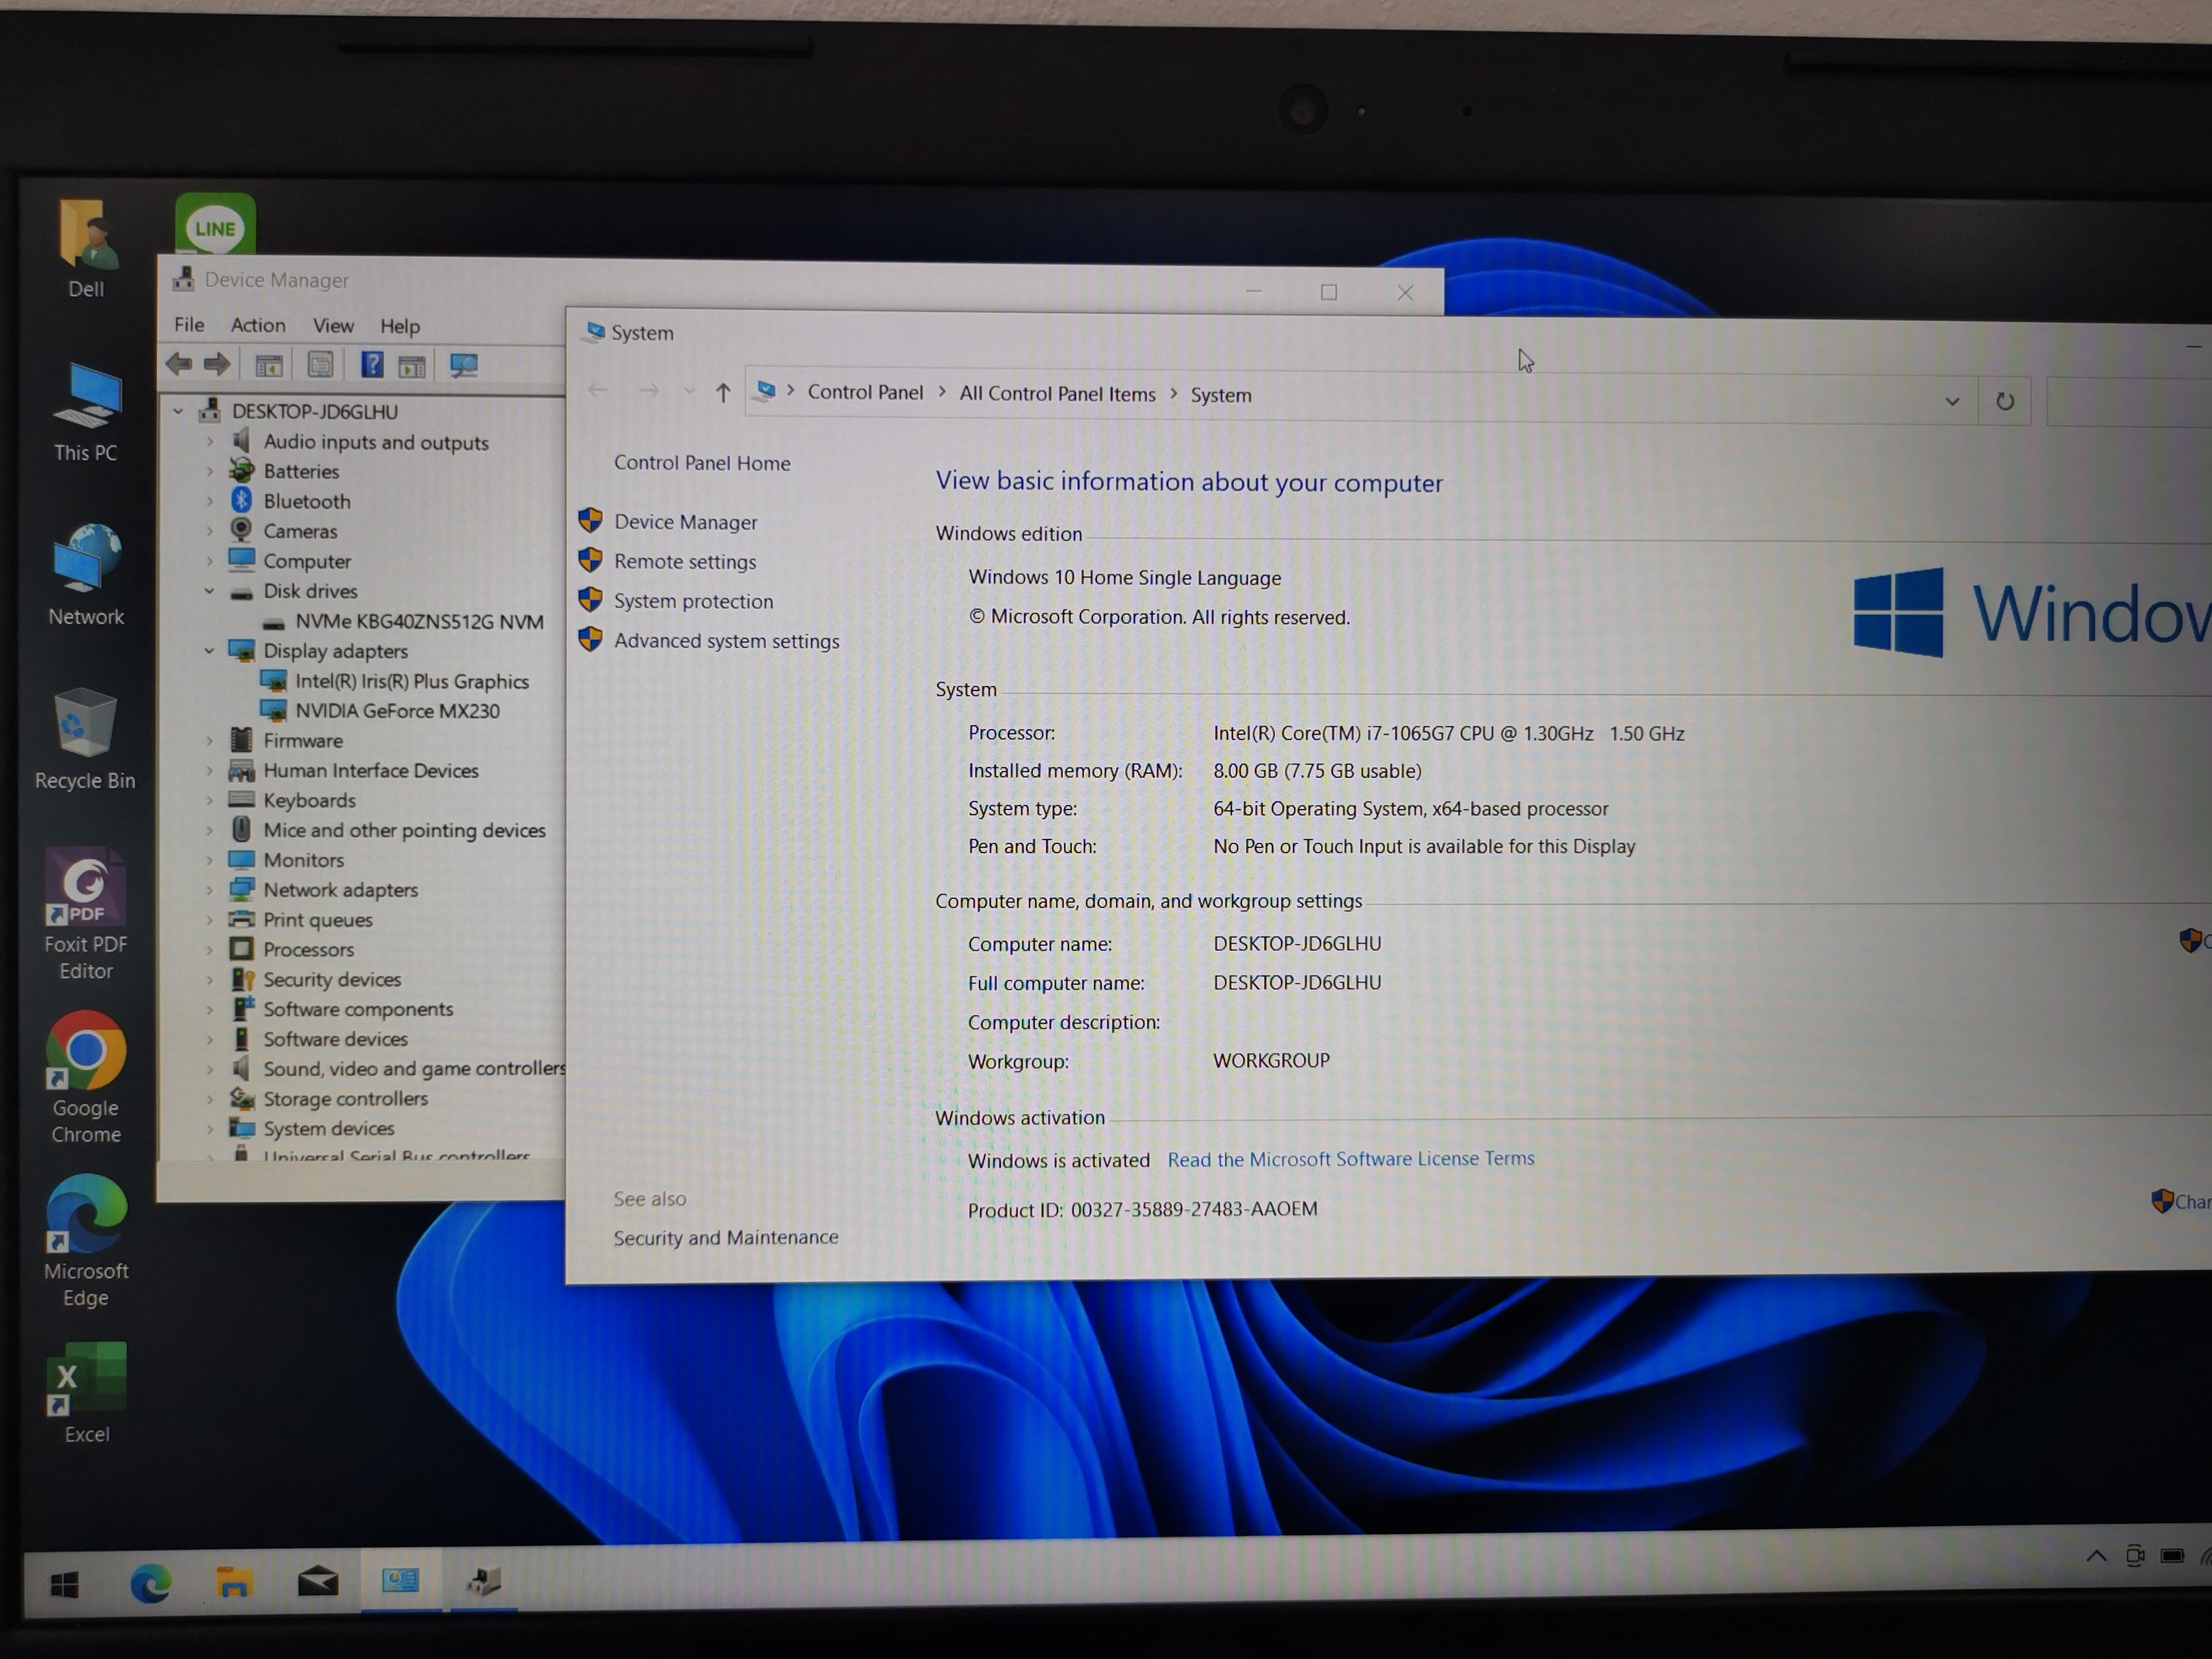Click the Properties icon in Device Manager toolbar
This screenshot has height=1659, width=2212.
click(x=321, y=364)
